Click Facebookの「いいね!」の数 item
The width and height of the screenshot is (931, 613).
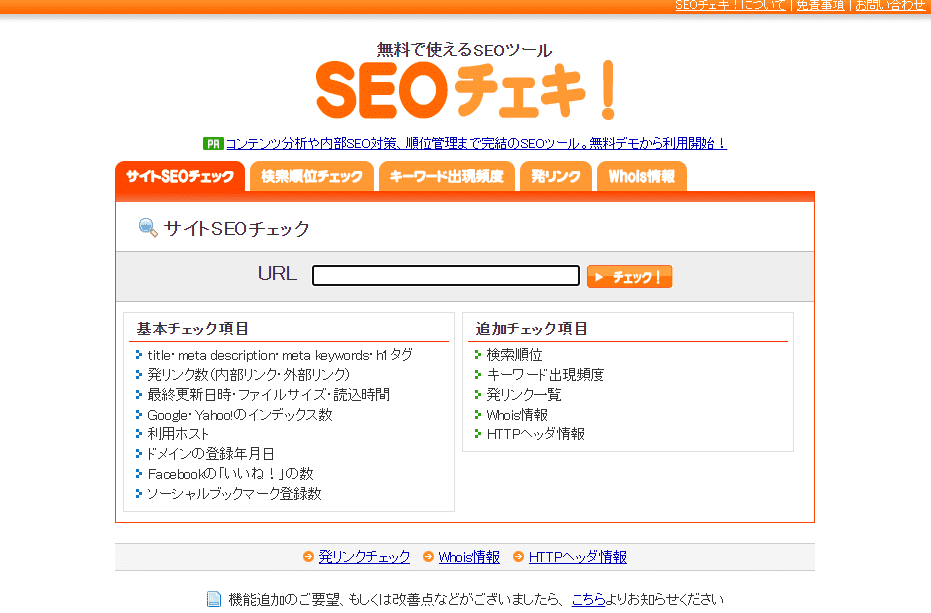(x=230, y=473)
